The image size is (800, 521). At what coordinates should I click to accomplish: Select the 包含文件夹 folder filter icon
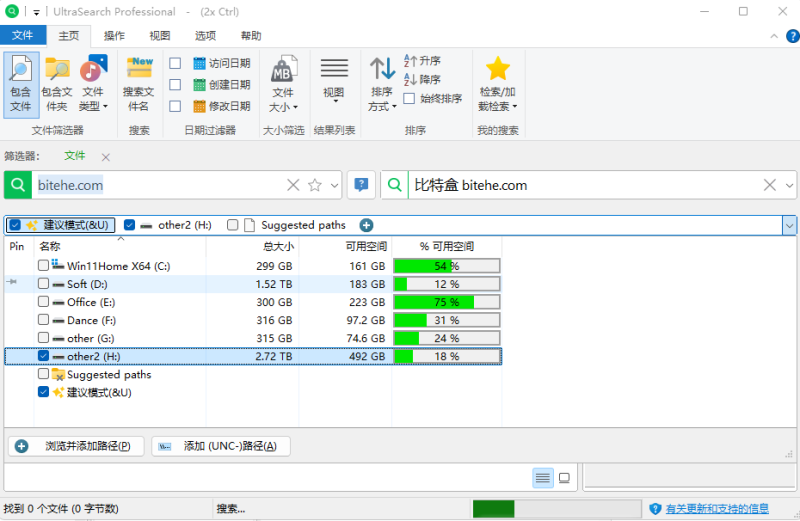point(57,85)
